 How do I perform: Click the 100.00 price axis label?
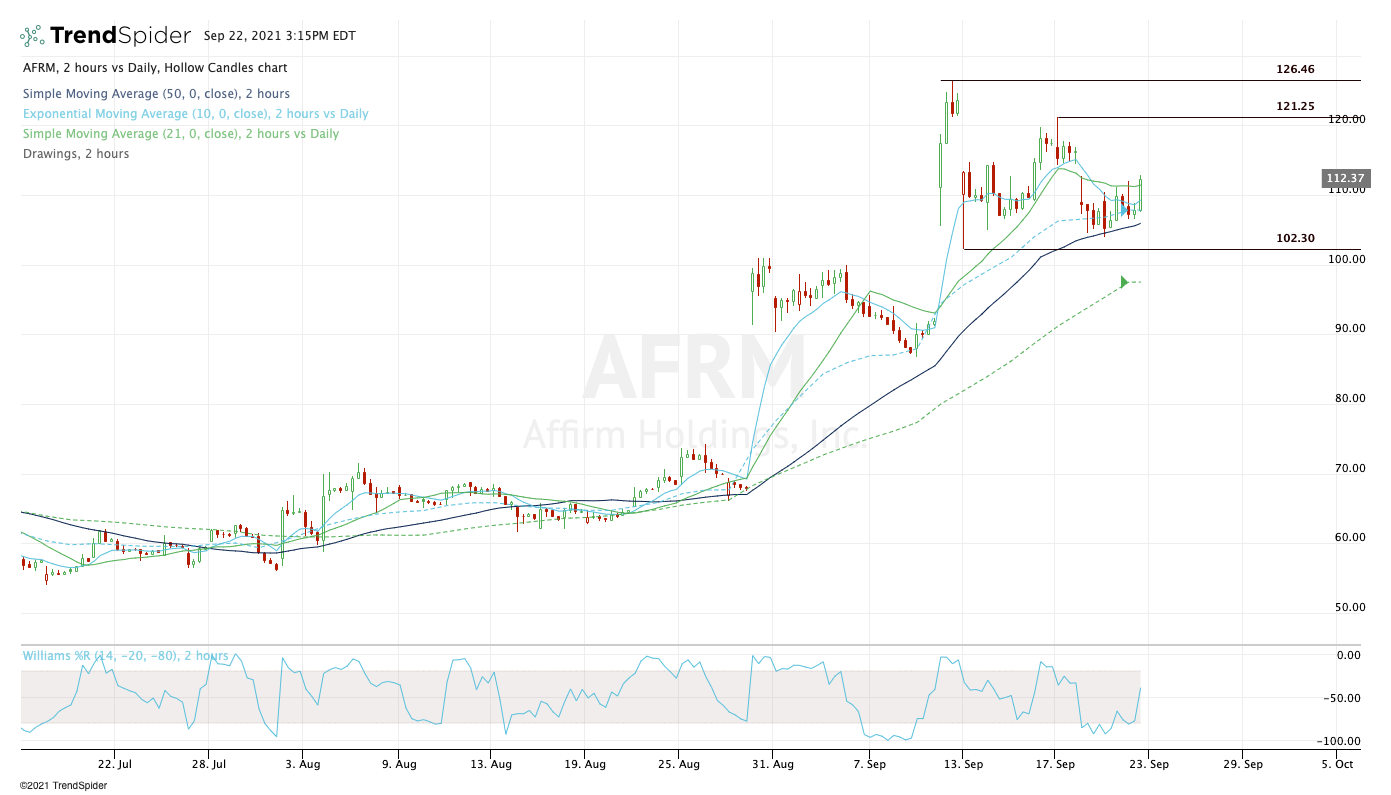coord(1346,259)
